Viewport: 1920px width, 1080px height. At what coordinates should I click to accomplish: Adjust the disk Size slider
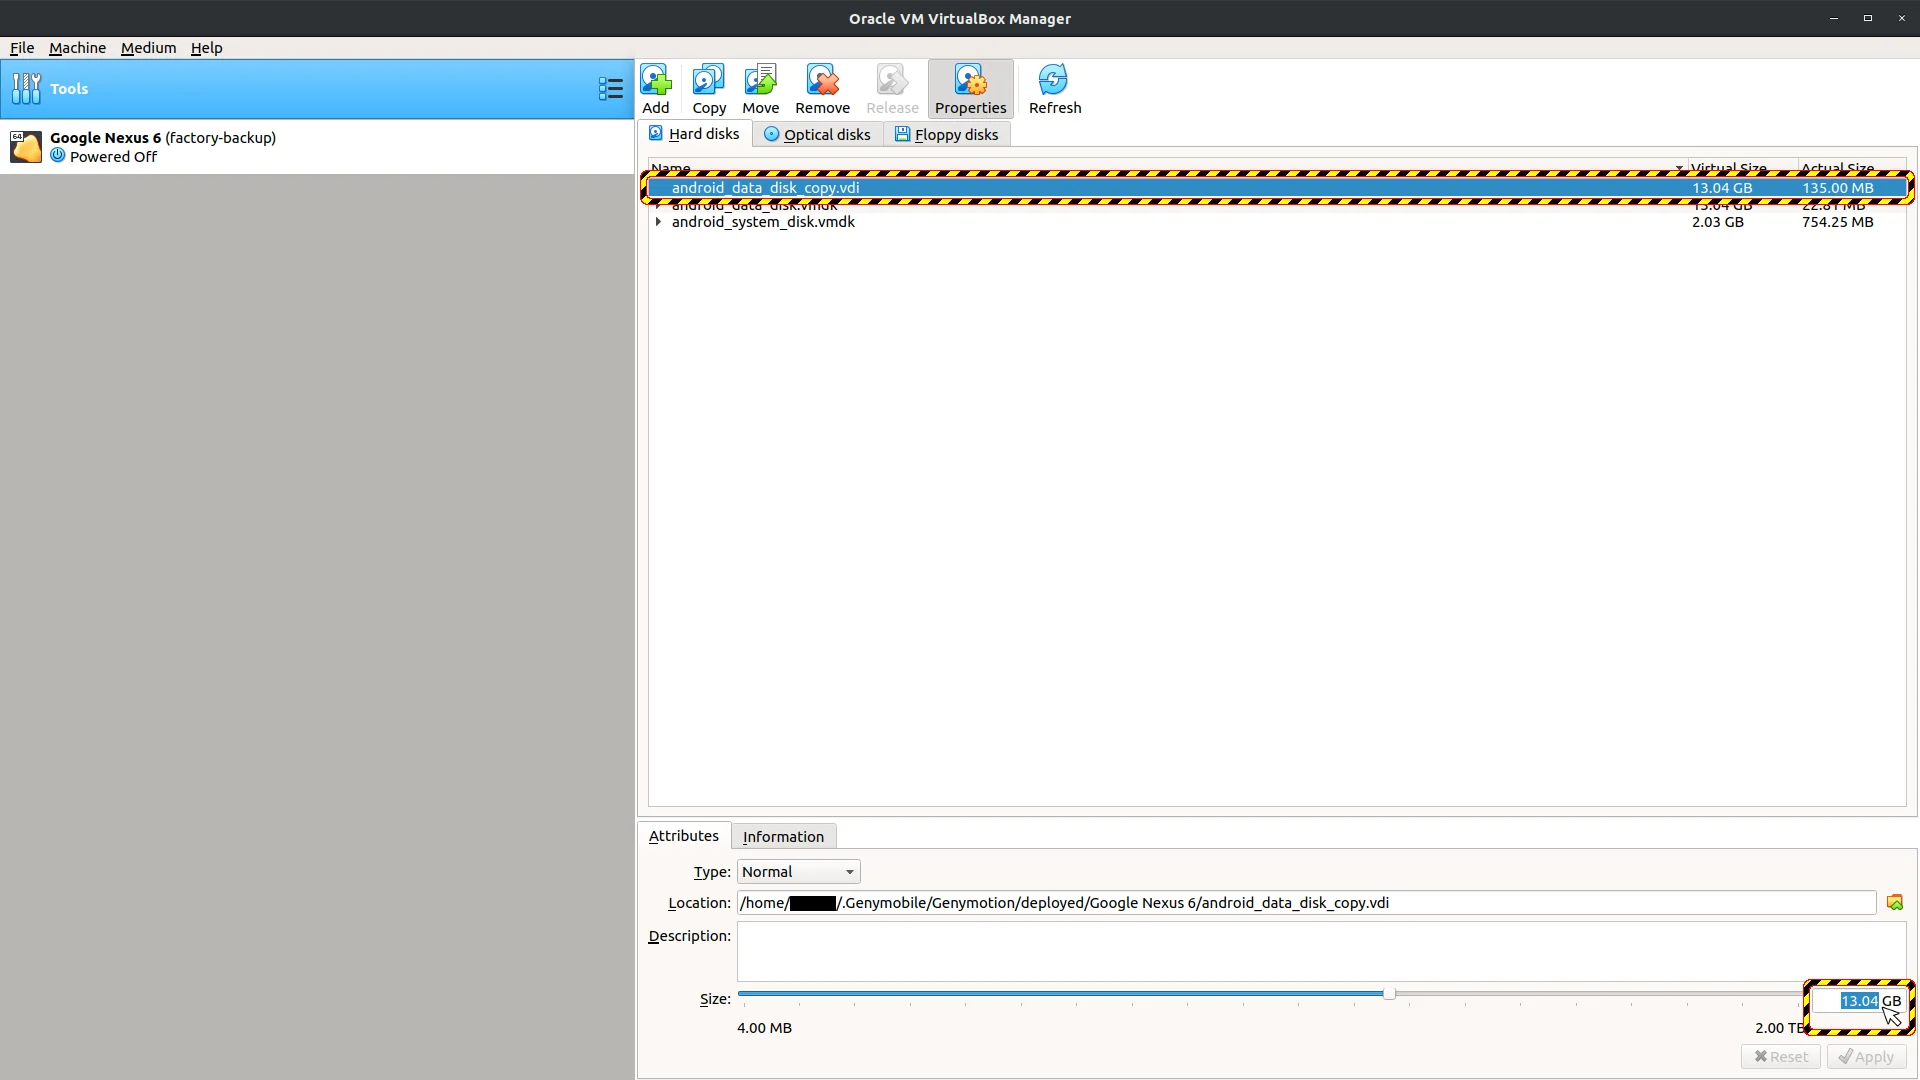click(x=1389, y=993)
